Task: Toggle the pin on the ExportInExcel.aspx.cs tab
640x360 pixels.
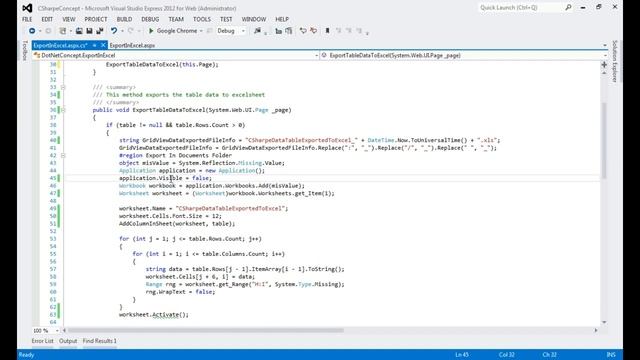Action: pyautogui.click(x=94, y=45)
